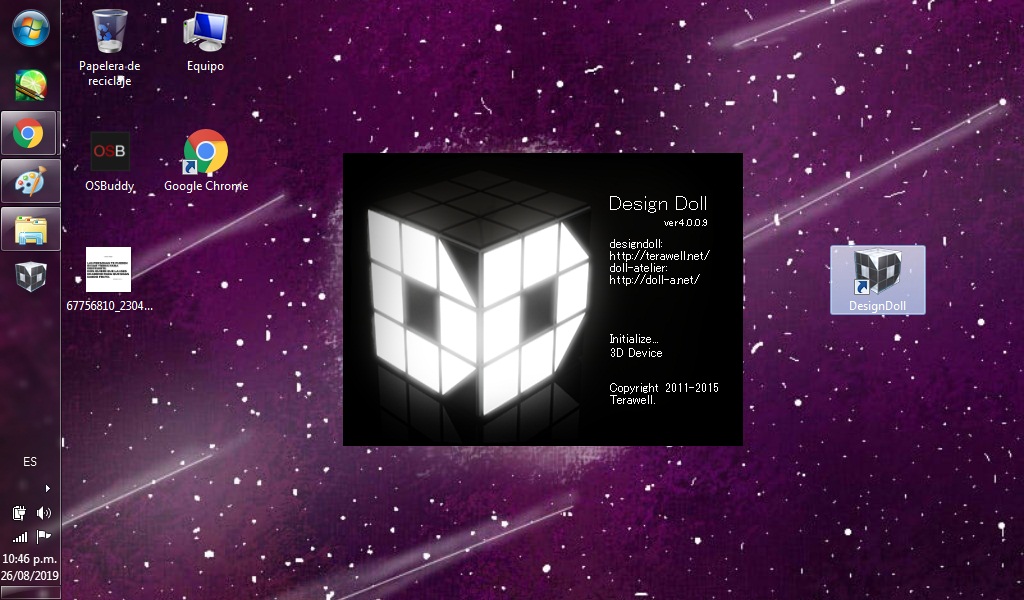Open the Papelera de reciclaje desktop icon
Viewport: 1024px width, 600px height.
[109, 47]
